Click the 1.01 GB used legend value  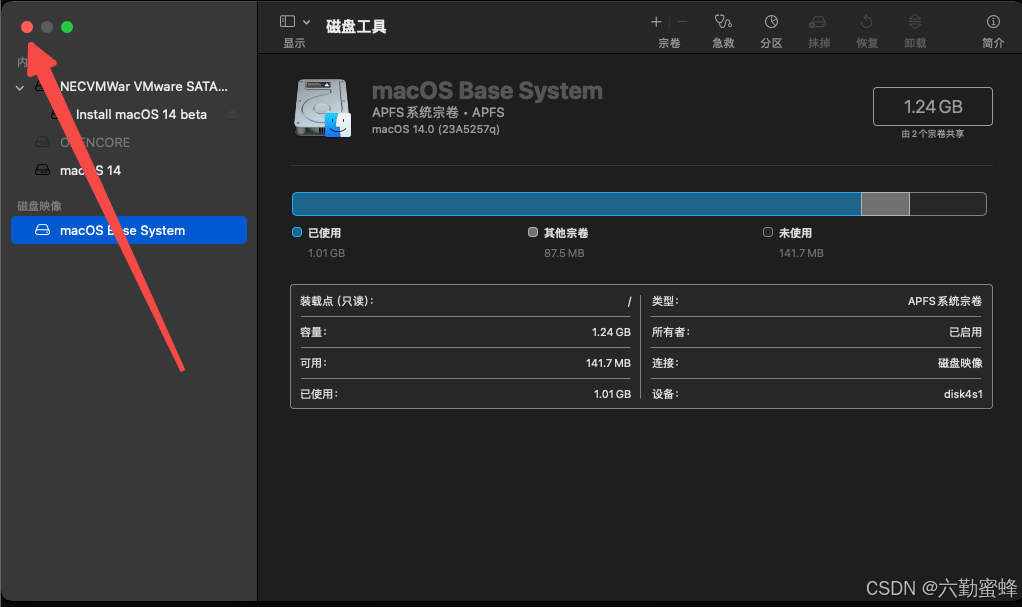coord(327,253)
